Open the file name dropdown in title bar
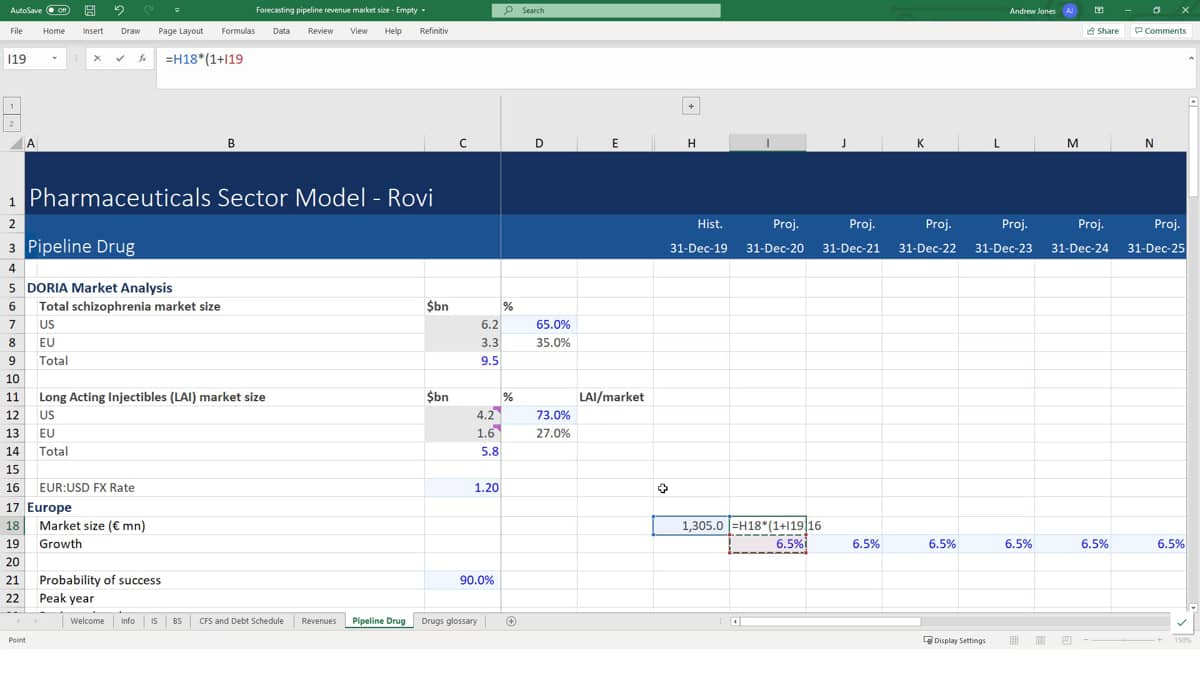The image size is (1200, 675). 423,10
